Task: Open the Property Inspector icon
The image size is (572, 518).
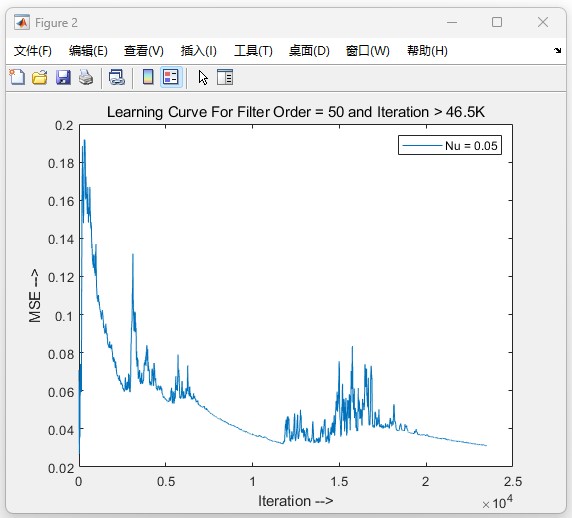Action: pyautogui.click(x=225, y=77)
